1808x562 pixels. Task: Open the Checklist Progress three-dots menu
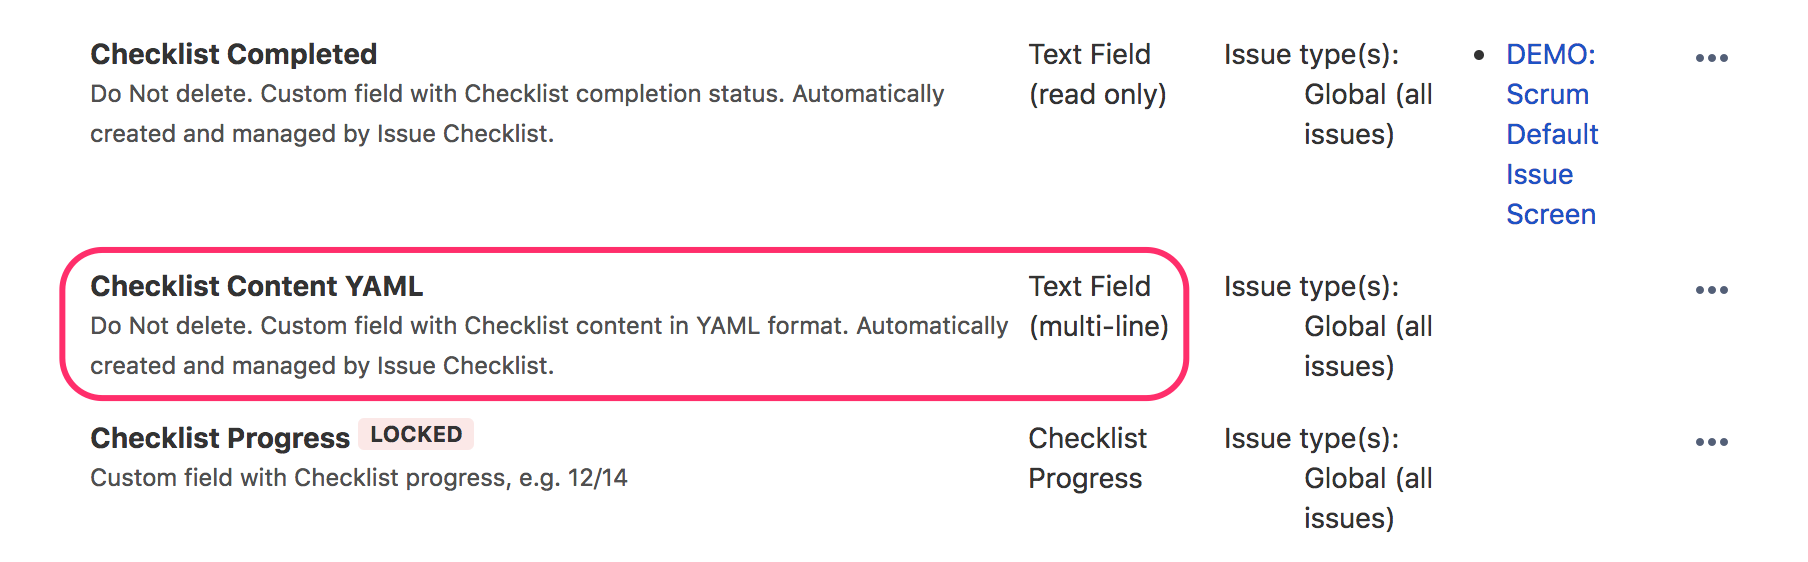[1711, 442]
